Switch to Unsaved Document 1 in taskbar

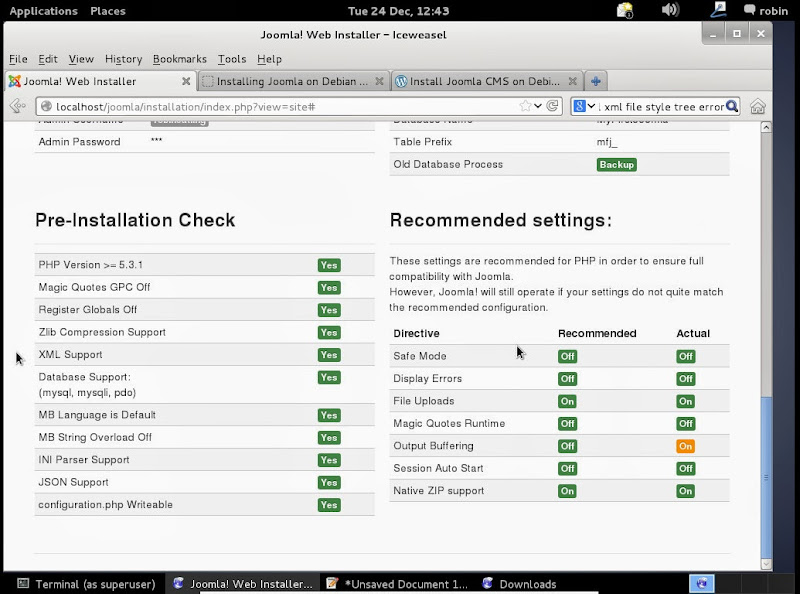click(397, 584)
